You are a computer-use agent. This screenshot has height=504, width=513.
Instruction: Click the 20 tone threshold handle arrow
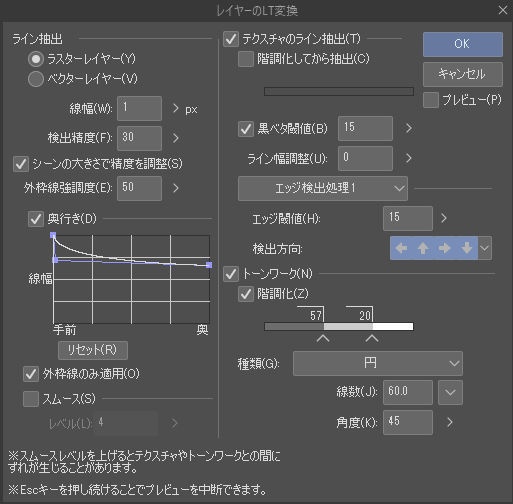(372, 339)
